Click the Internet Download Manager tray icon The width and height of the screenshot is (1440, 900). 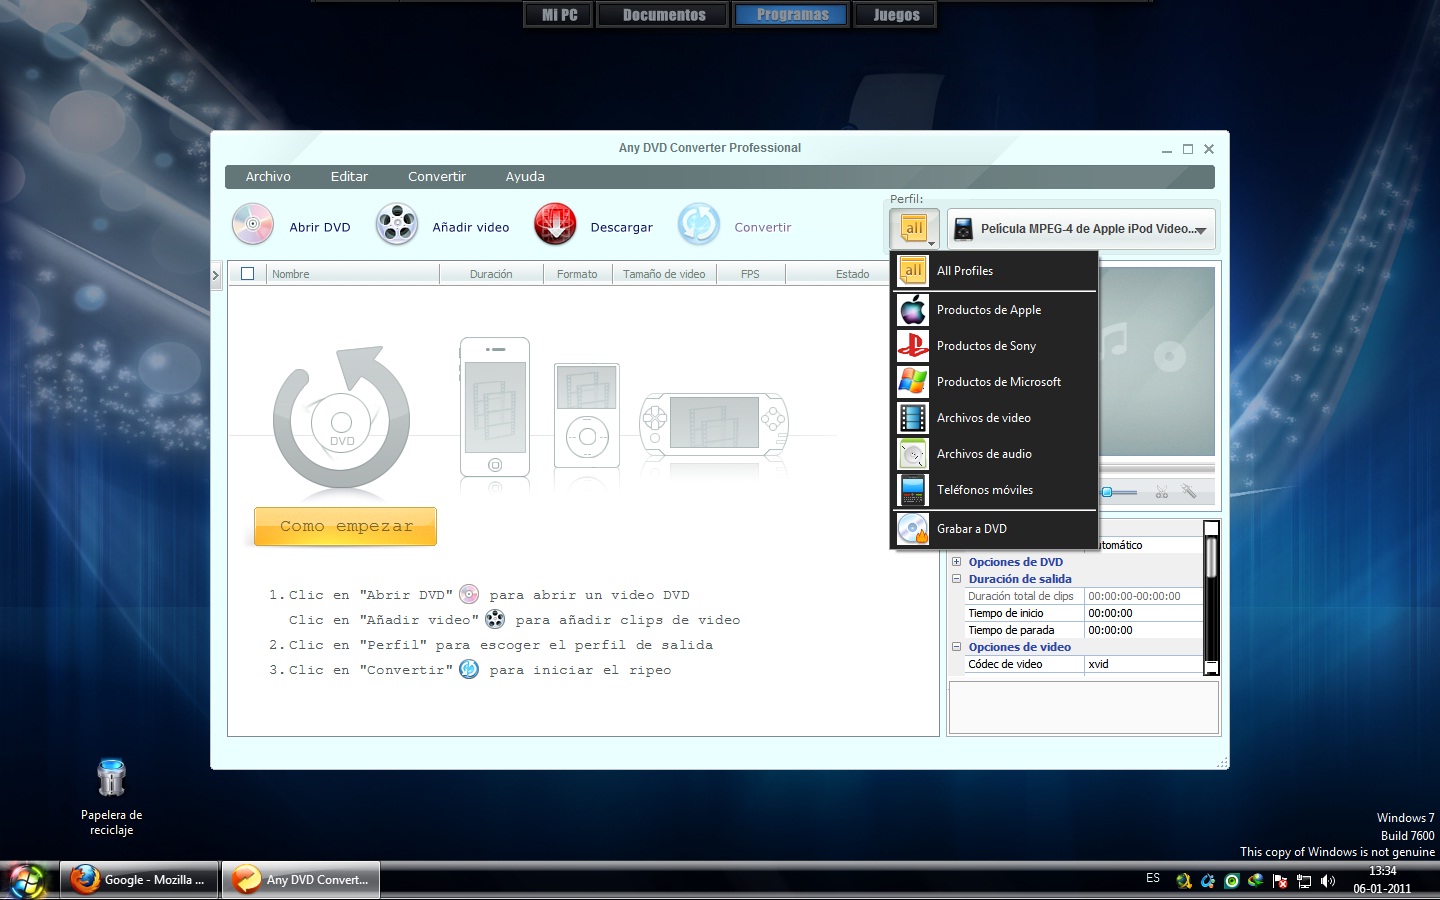1256,881
